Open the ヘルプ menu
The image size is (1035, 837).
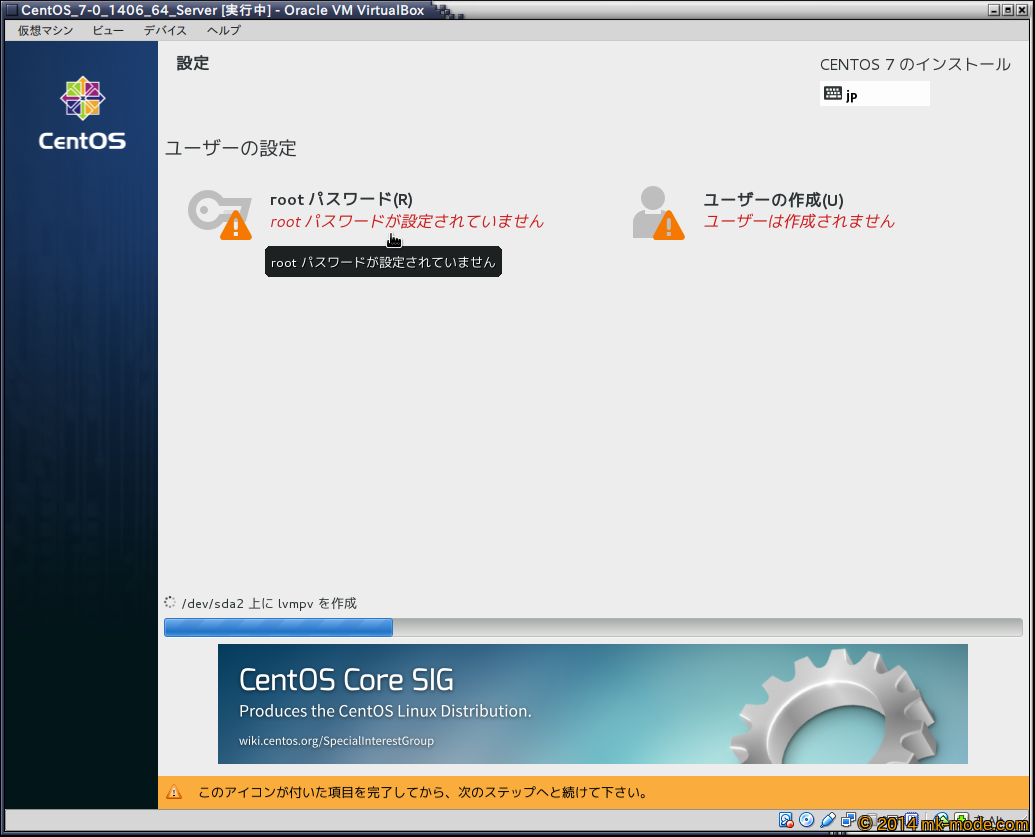click(223, 30)
